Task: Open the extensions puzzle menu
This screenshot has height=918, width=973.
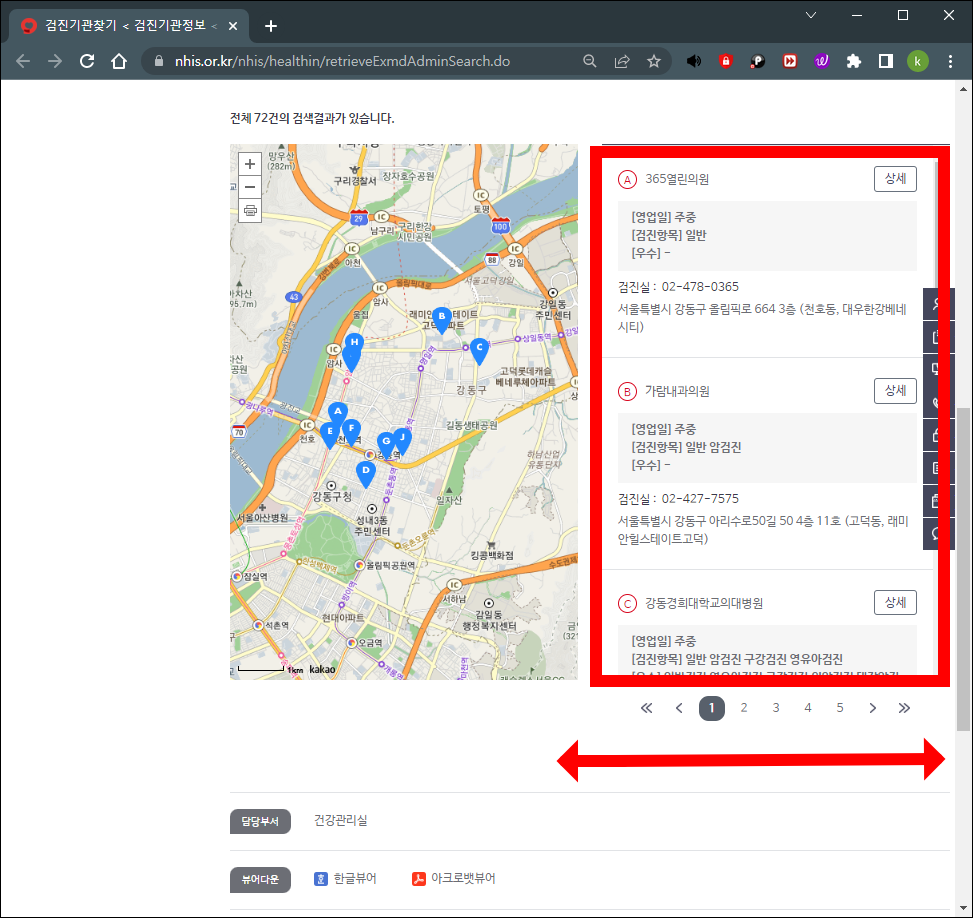Action: pyautogui.click(x=854, y=61)
